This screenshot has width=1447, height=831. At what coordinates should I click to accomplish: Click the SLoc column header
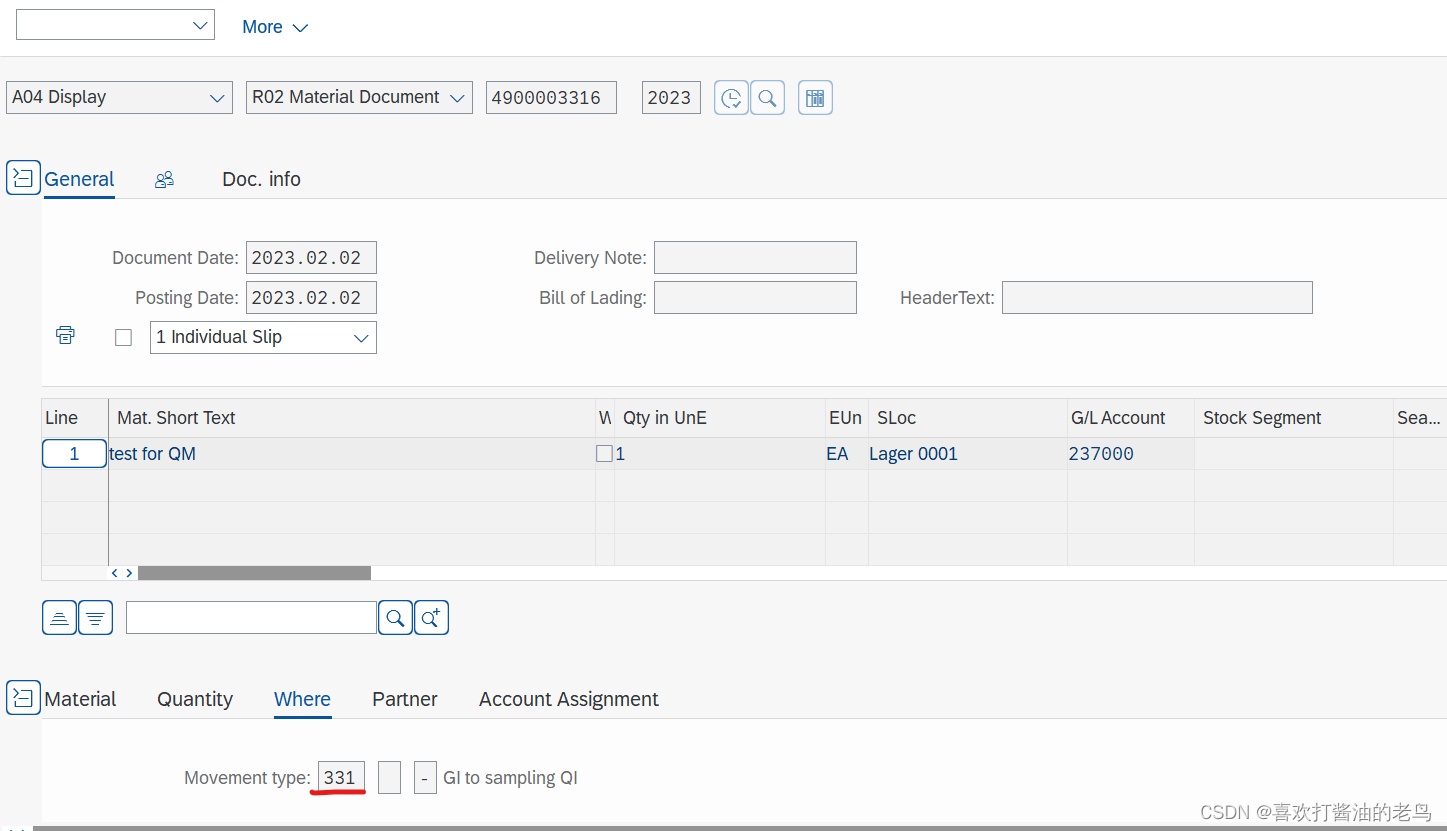tap(968, 418)
